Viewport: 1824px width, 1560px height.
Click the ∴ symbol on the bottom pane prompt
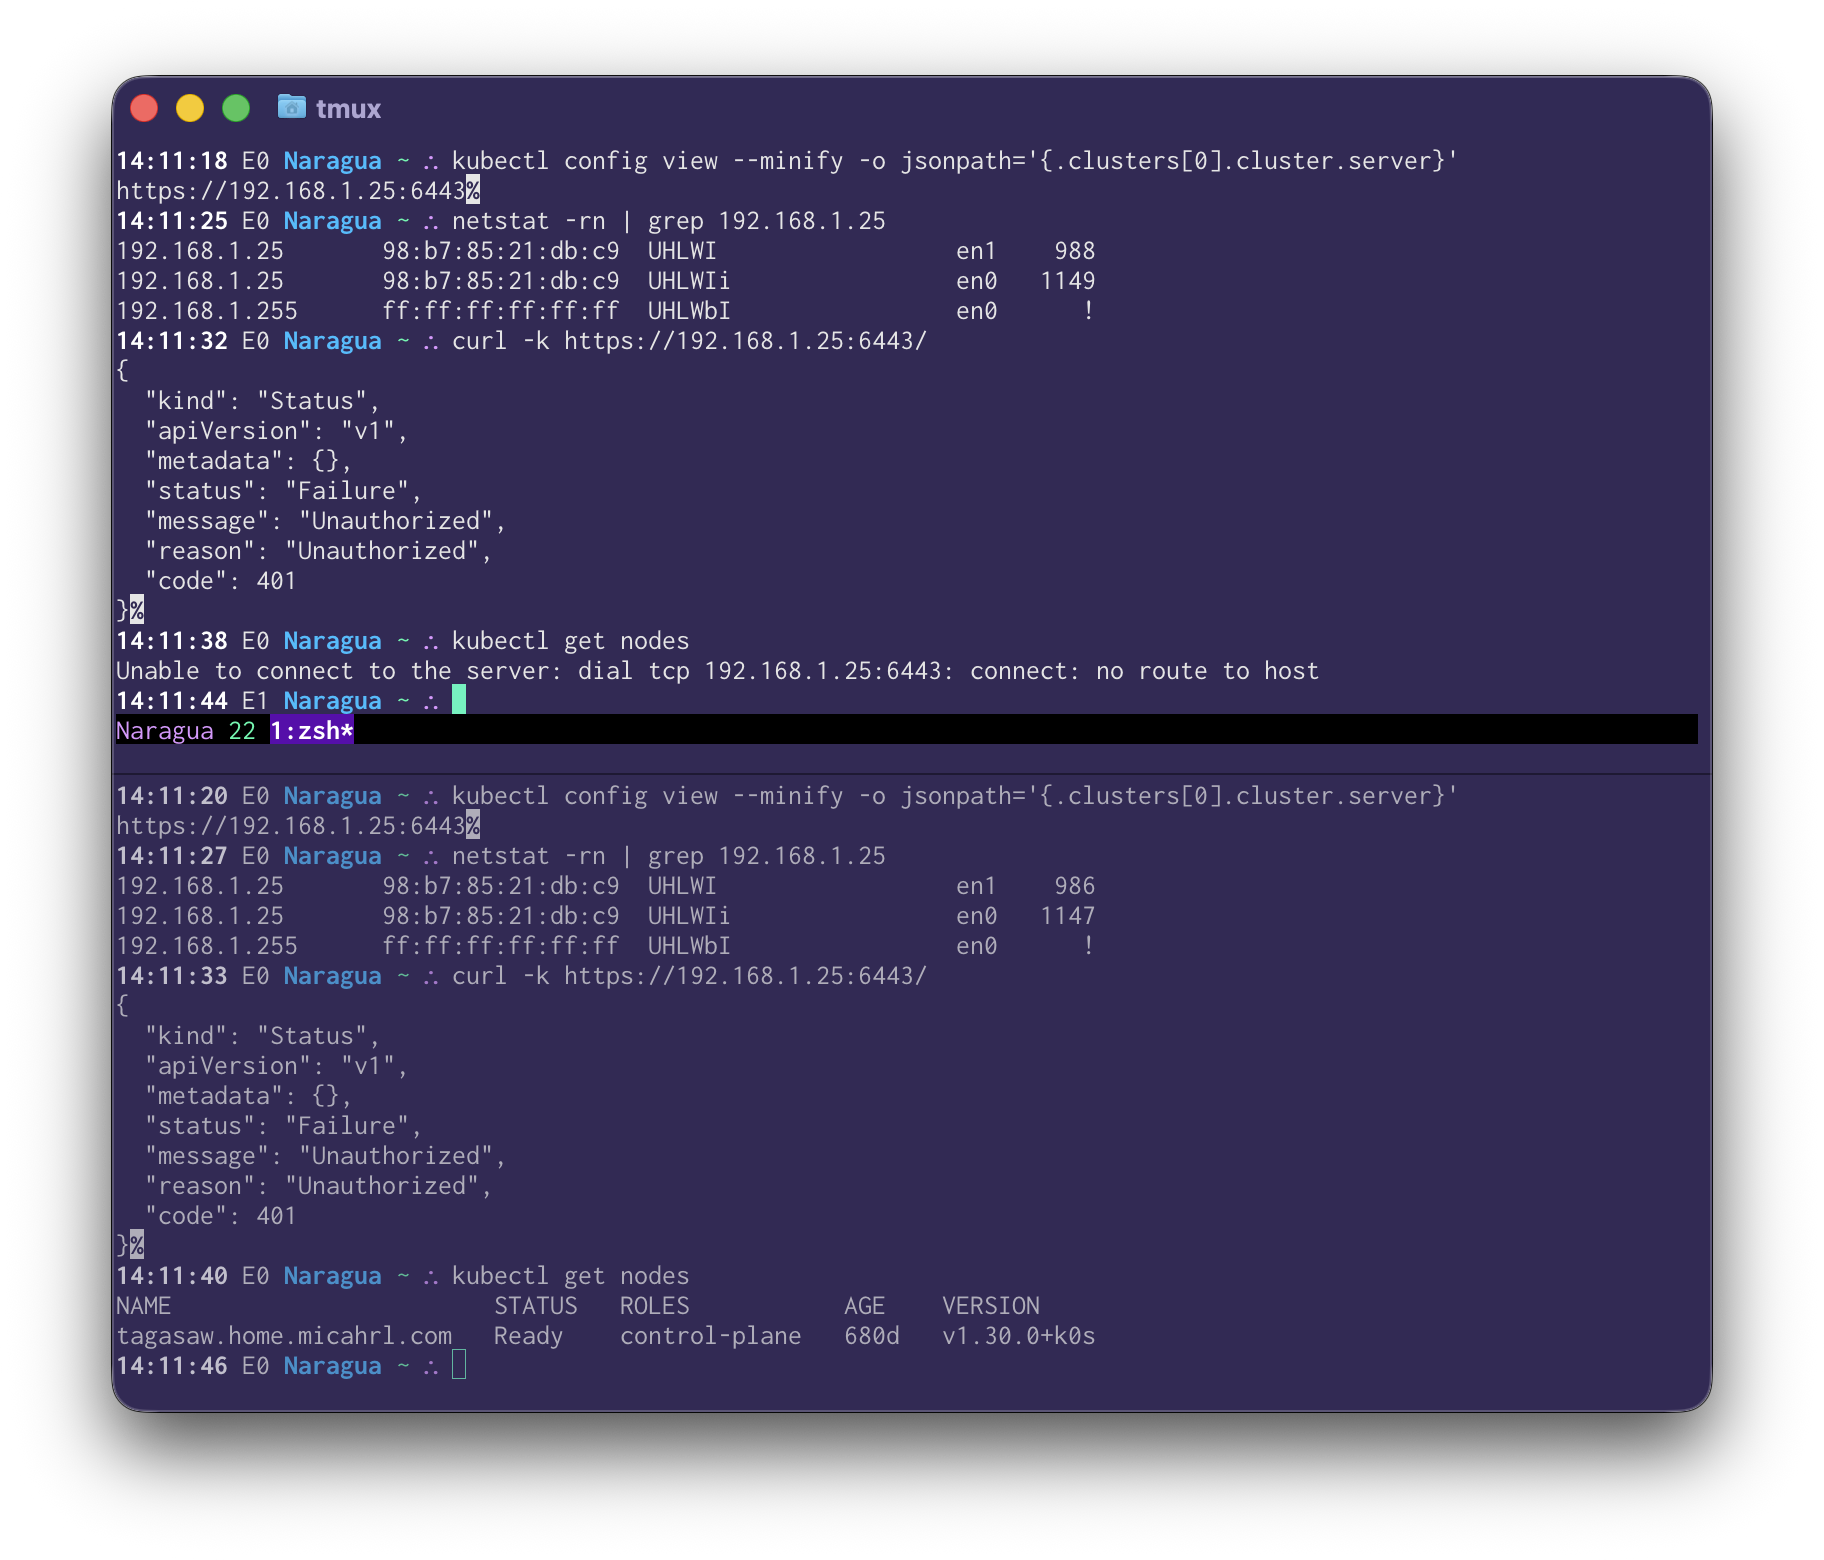tap(431, 1365)
